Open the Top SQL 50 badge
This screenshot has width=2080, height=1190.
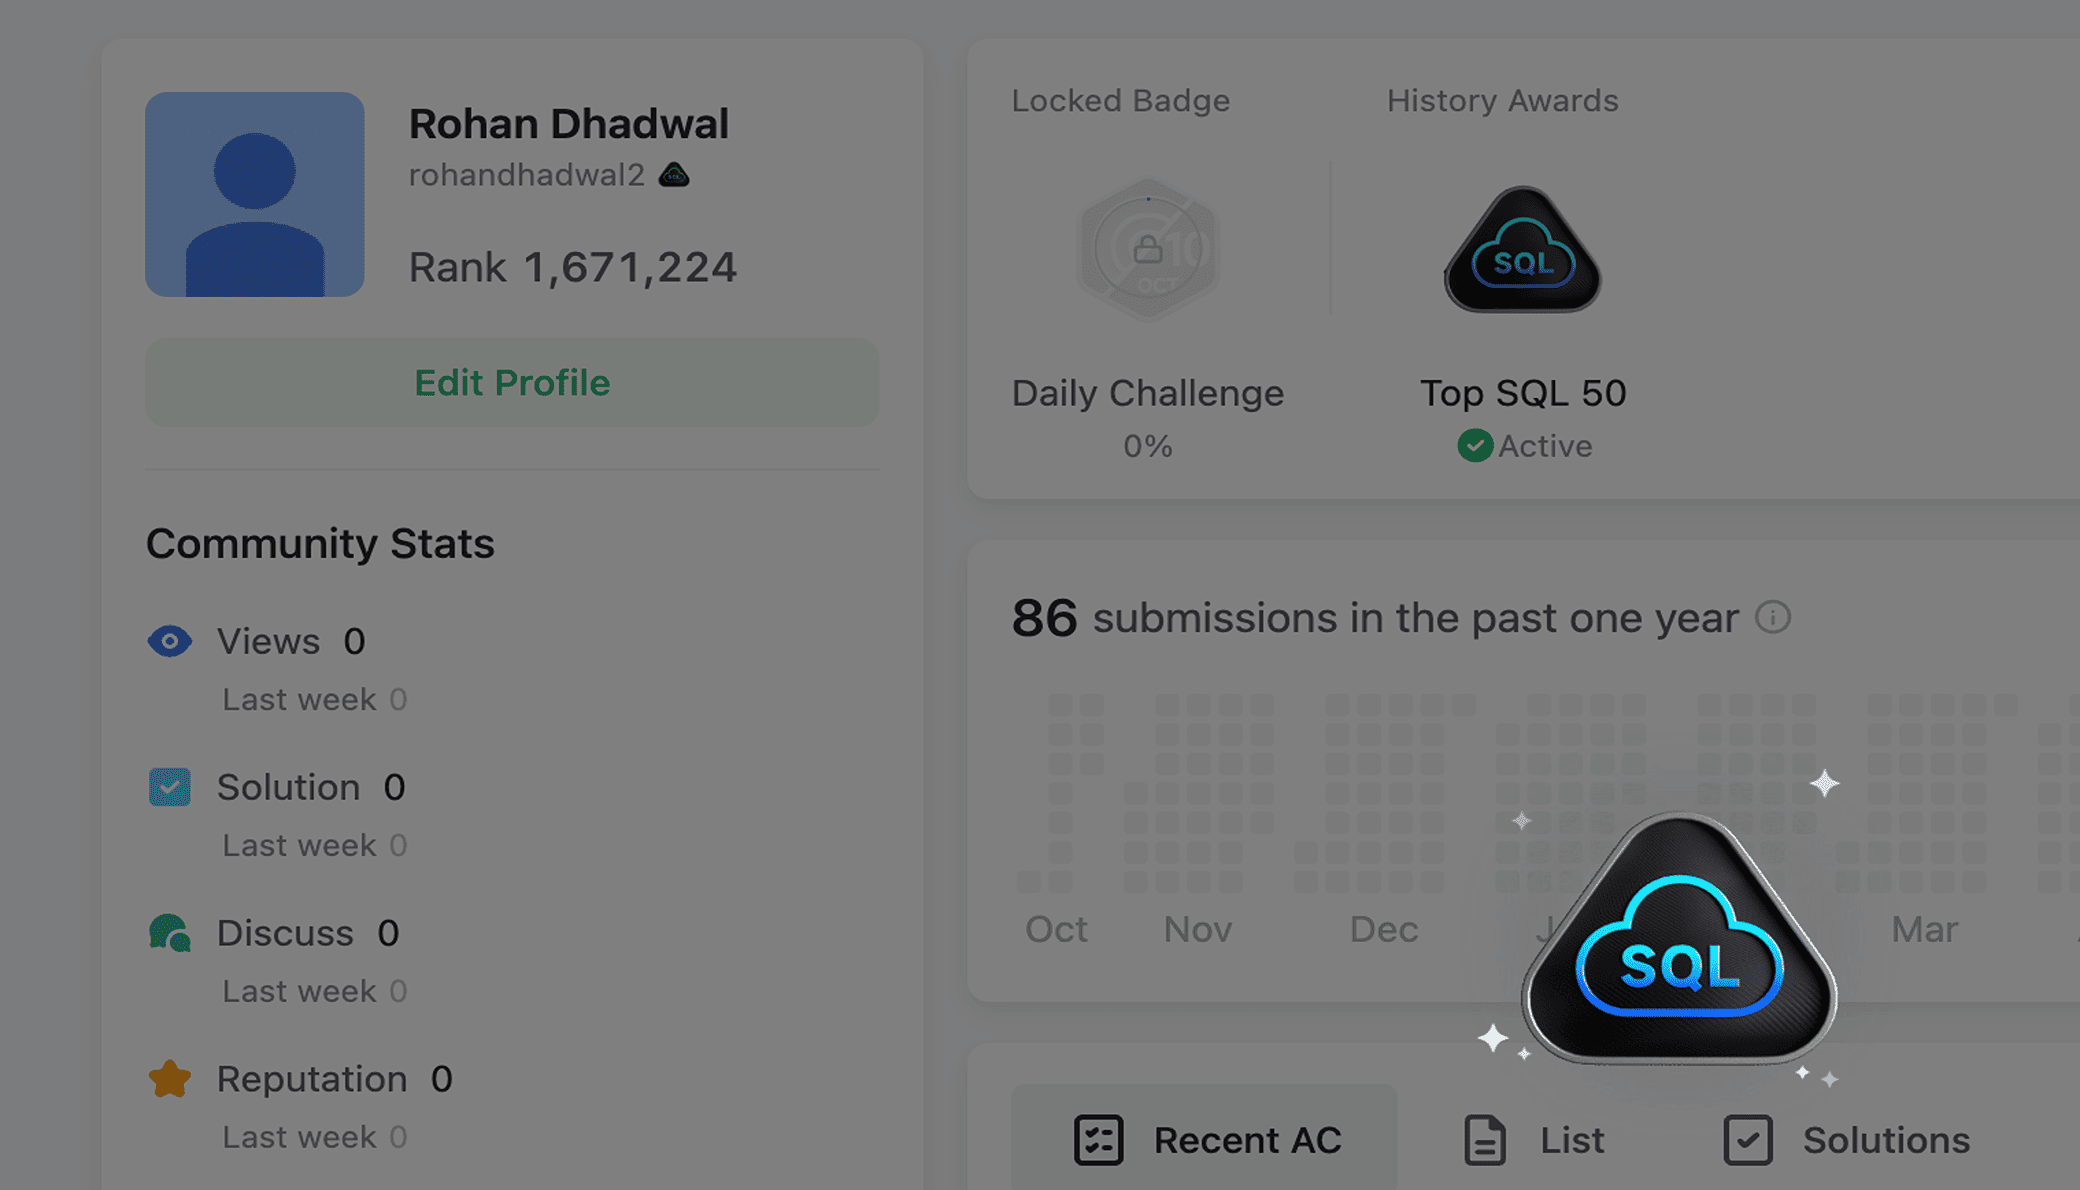pos(1522,249)
